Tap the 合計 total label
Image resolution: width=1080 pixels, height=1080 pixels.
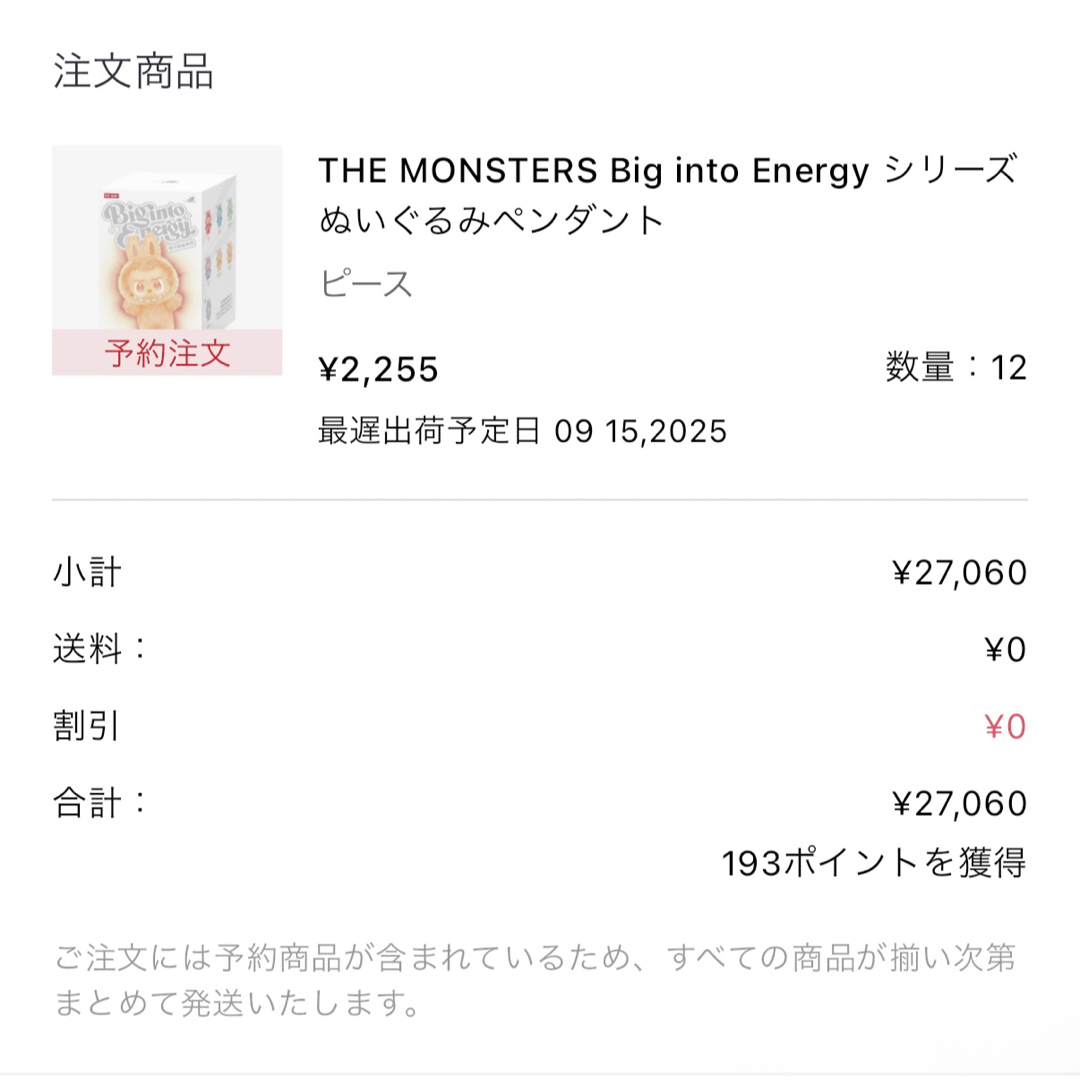(100, 802)
